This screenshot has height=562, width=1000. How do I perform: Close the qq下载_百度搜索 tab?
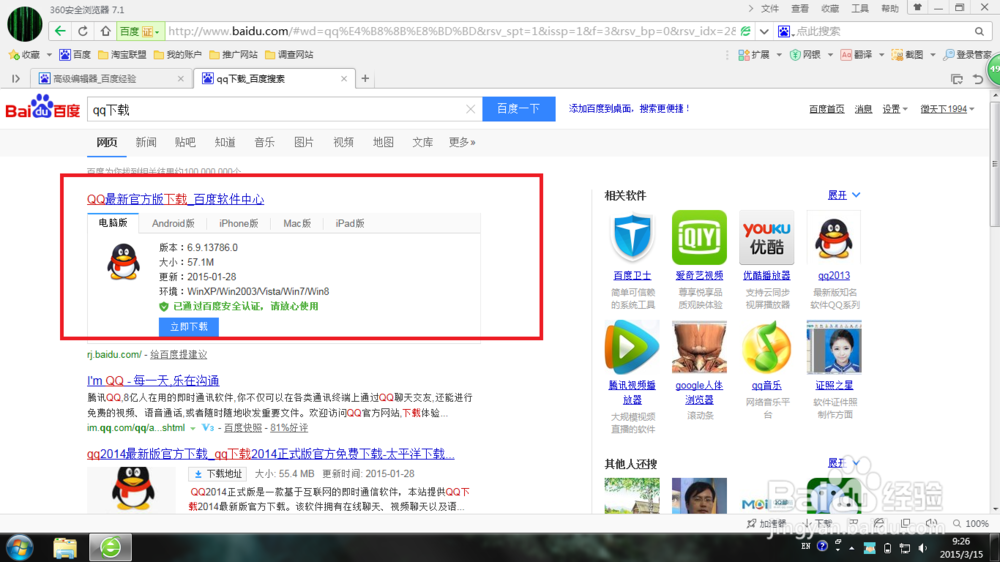coord(344,78)
